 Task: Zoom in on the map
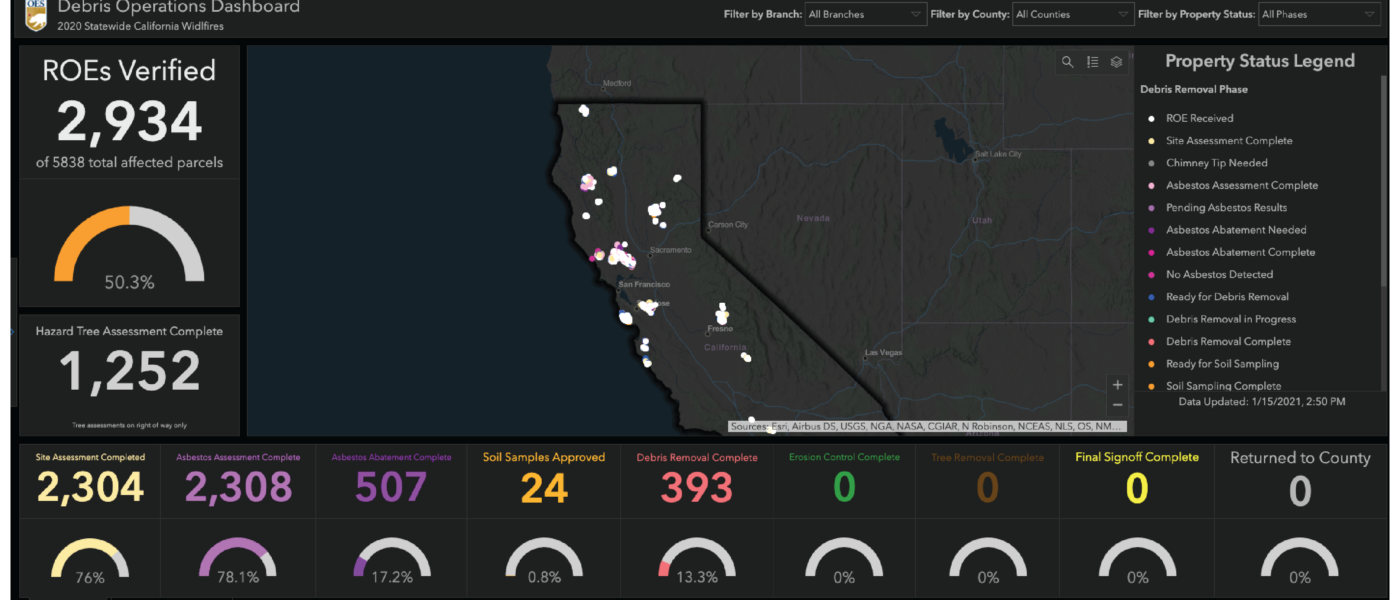(1117, 385)
